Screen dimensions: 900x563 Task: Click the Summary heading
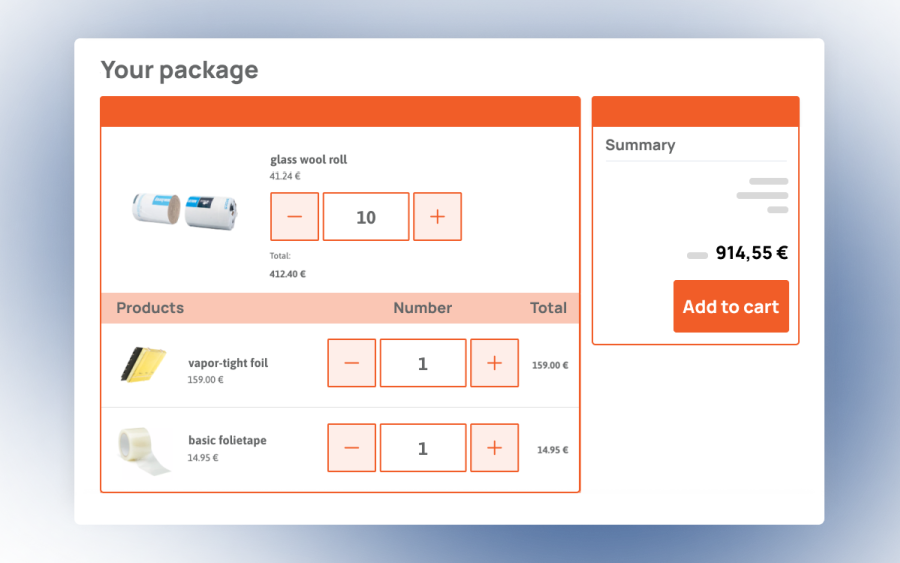click(640, 145)
